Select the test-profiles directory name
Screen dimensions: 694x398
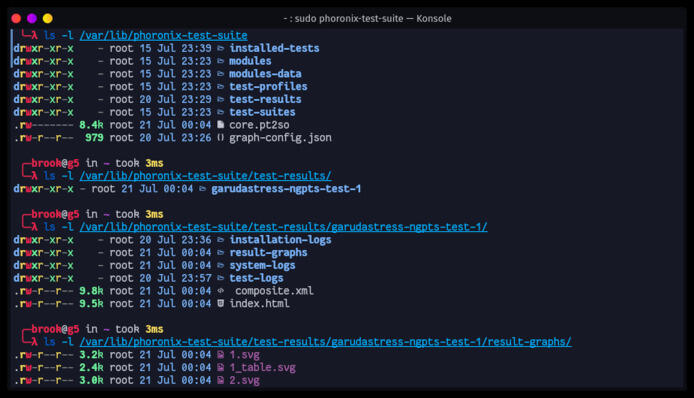coord(268,87)
